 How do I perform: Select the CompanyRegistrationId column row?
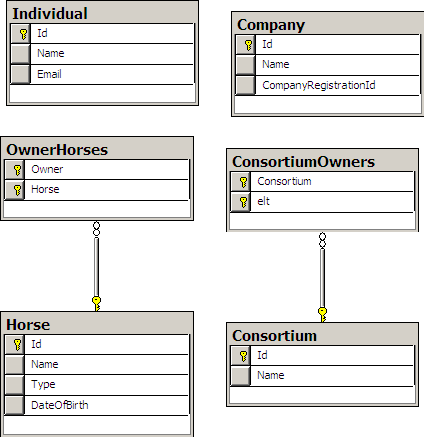[x=328, y=85]
